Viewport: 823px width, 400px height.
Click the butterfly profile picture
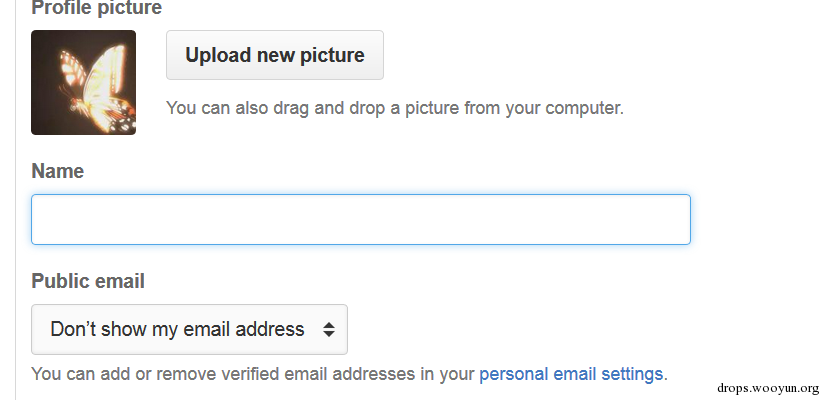tap(83, 82)
